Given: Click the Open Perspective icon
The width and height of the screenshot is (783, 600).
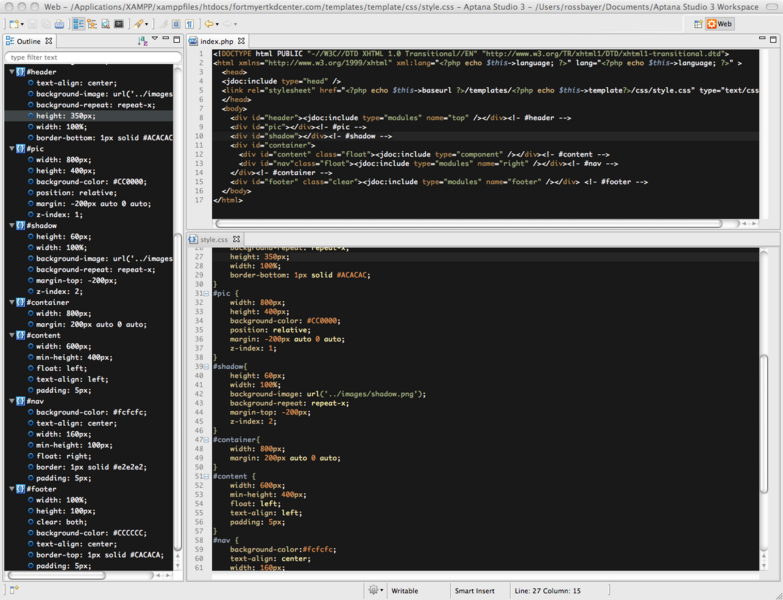Looking at the screenshot, I should coord(698,24).
